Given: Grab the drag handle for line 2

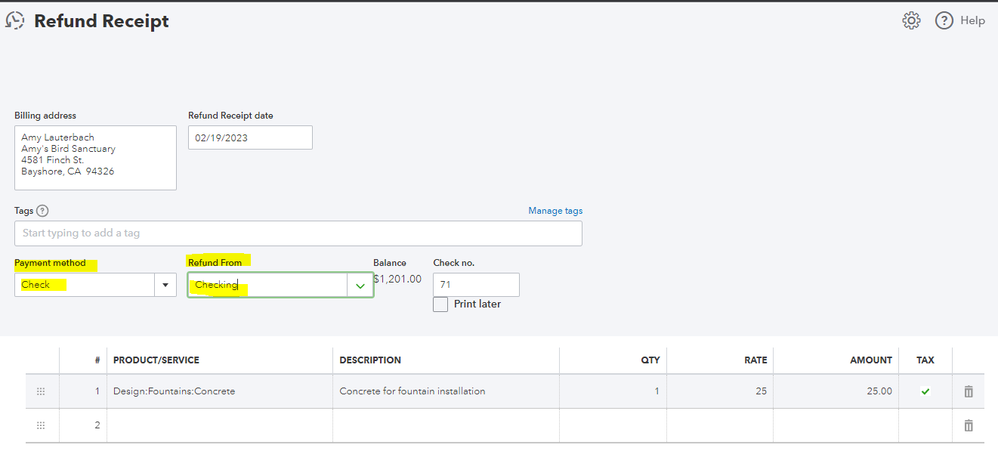Looking at the screenshot, I should (x=41, y=426).
